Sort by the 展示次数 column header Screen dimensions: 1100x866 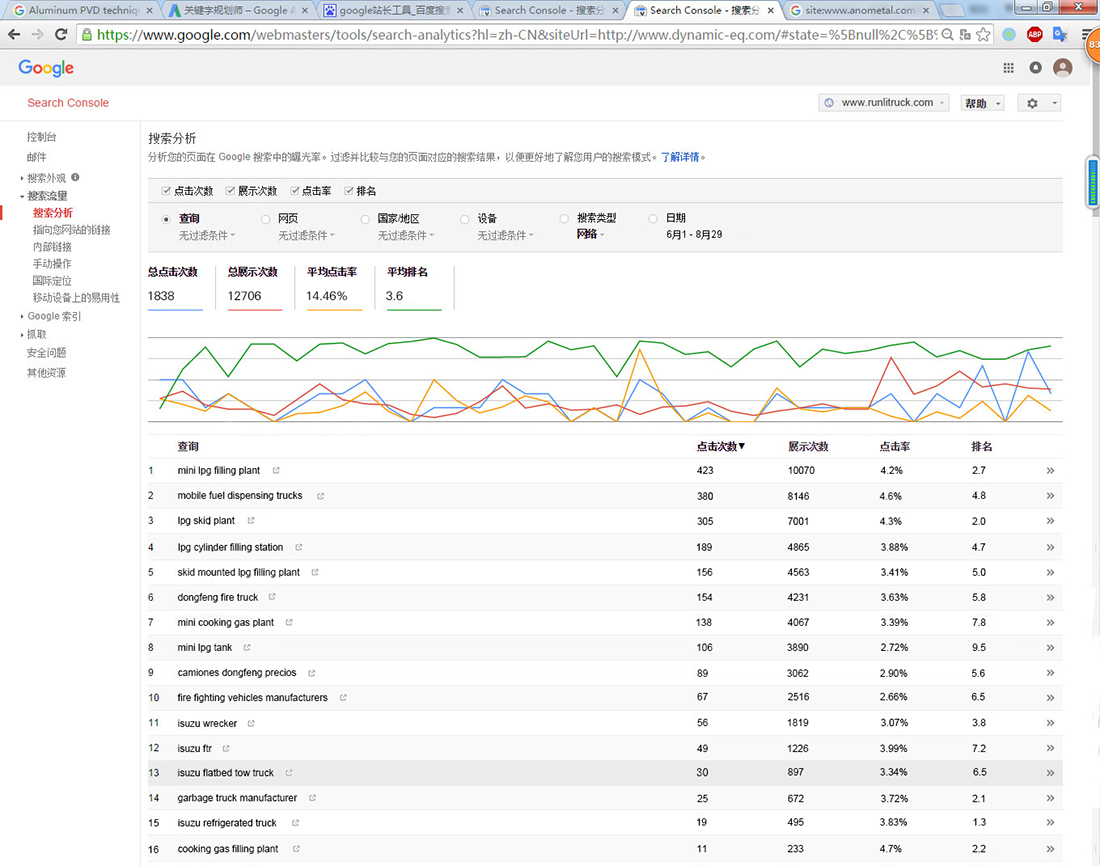pyautogui.click(x=808, y=446)
